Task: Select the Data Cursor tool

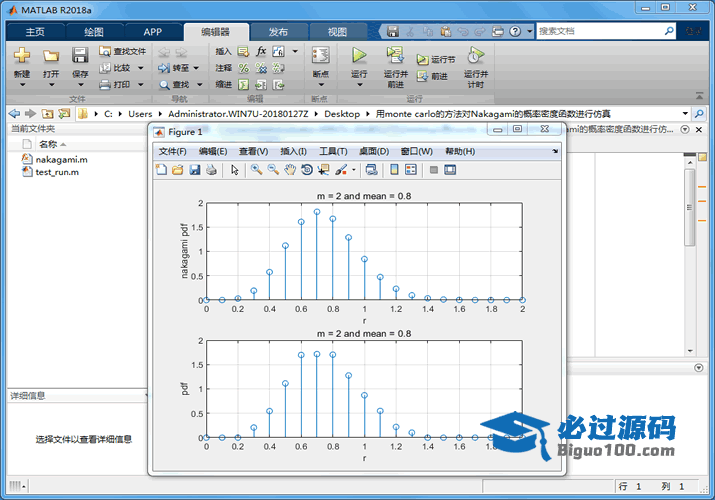Action: pyautogui.click(x=324, y=170)
